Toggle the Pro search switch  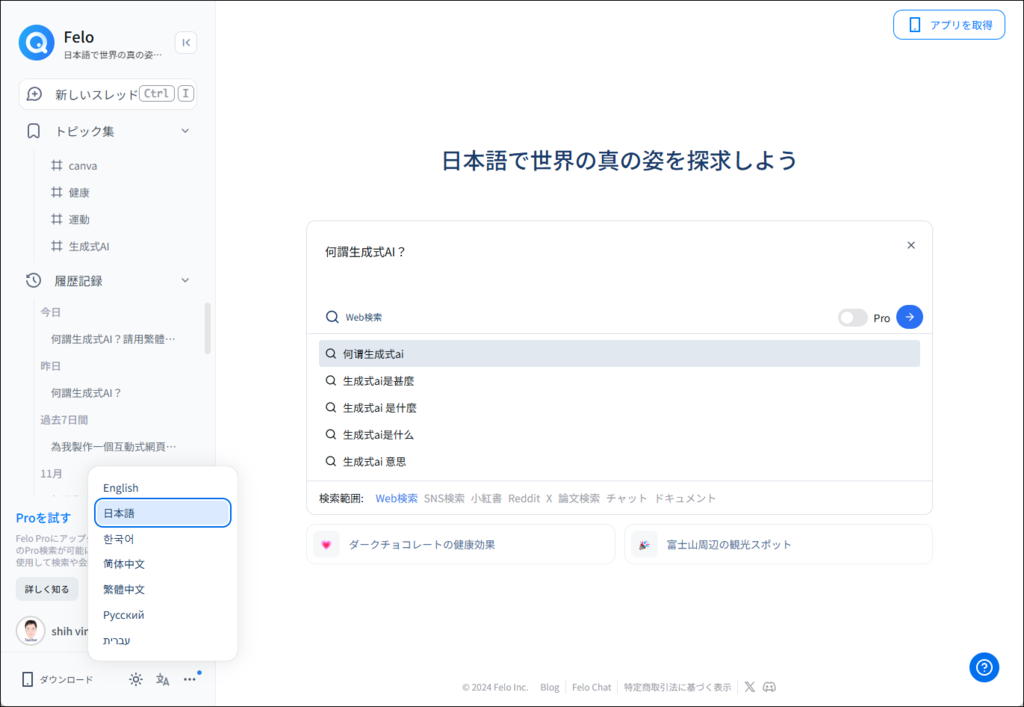853,318
